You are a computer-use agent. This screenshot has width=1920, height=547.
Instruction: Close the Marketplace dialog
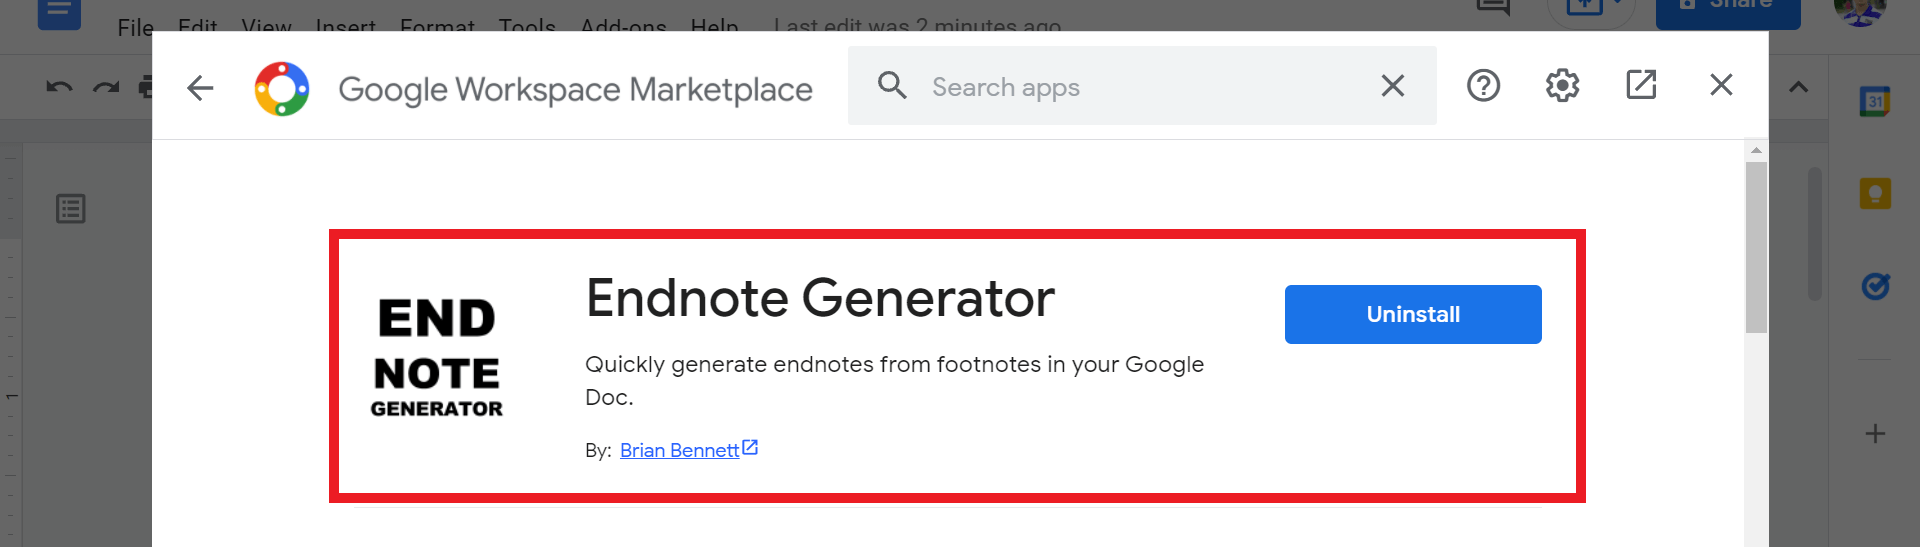click(x=1721, y=85)
